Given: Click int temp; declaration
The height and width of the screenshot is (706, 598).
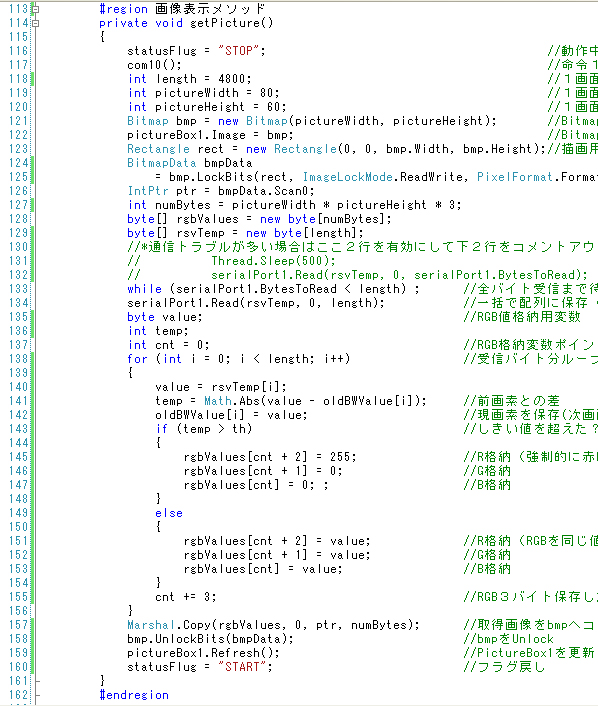Looking at the screenshot, I should [158, 330].
